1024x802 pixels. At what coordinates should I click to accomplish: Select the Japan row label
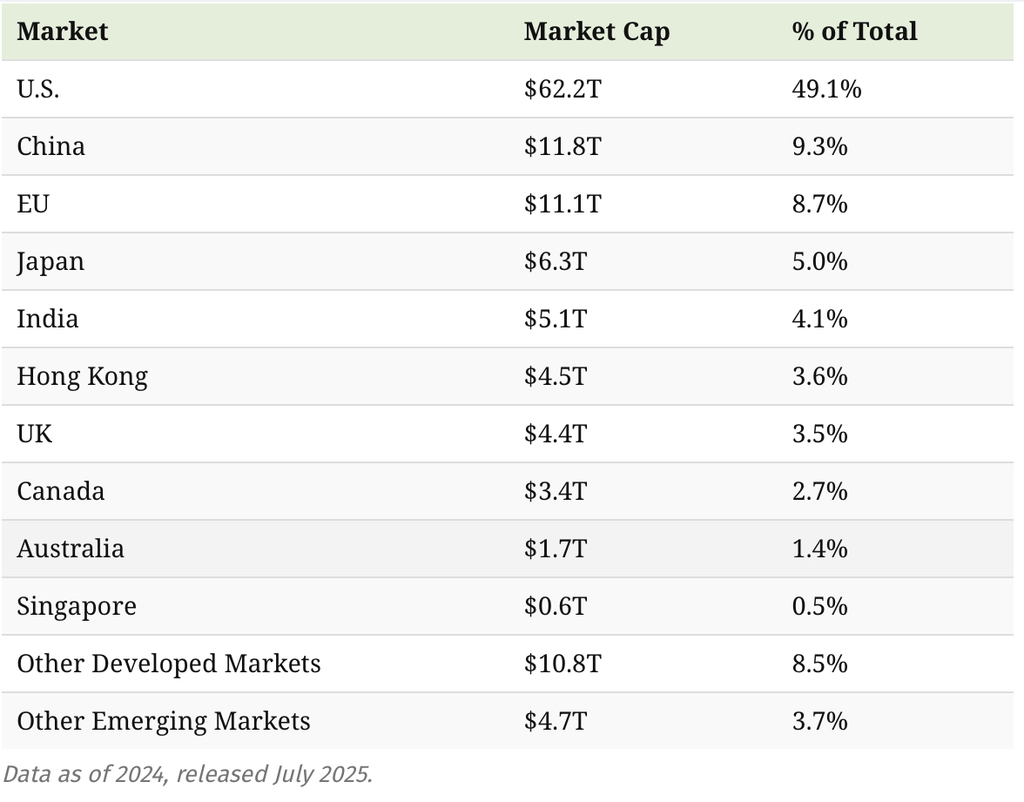click(51, 261)
